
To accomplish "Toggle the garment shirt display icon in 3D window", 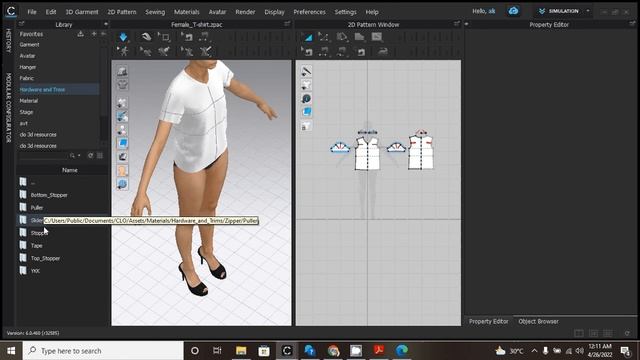I will 122,84.
